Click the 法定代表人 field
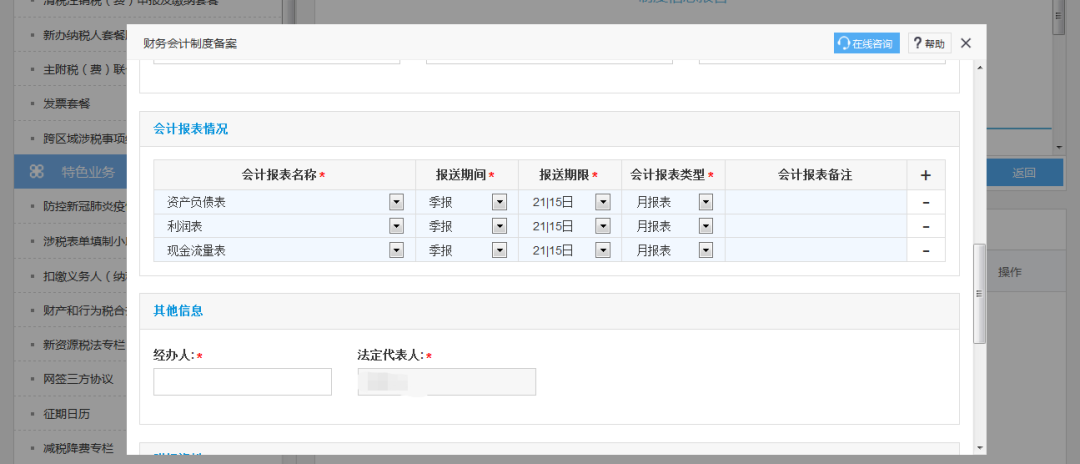The width and height of the screenshot is (1080, 464). tap(447, 381)
